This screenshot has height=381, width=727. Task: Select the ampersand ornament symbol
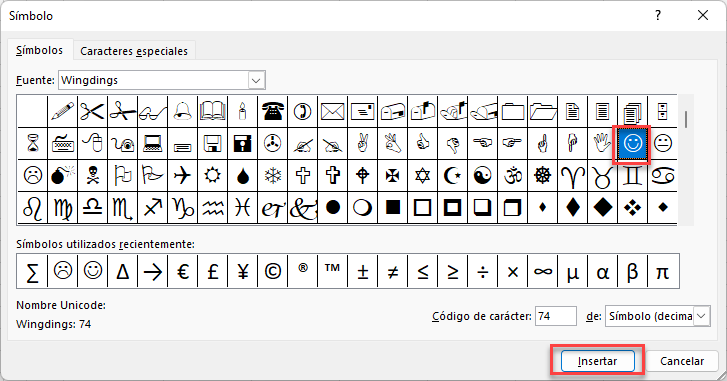pyautogui.click(x=302, y=208)
